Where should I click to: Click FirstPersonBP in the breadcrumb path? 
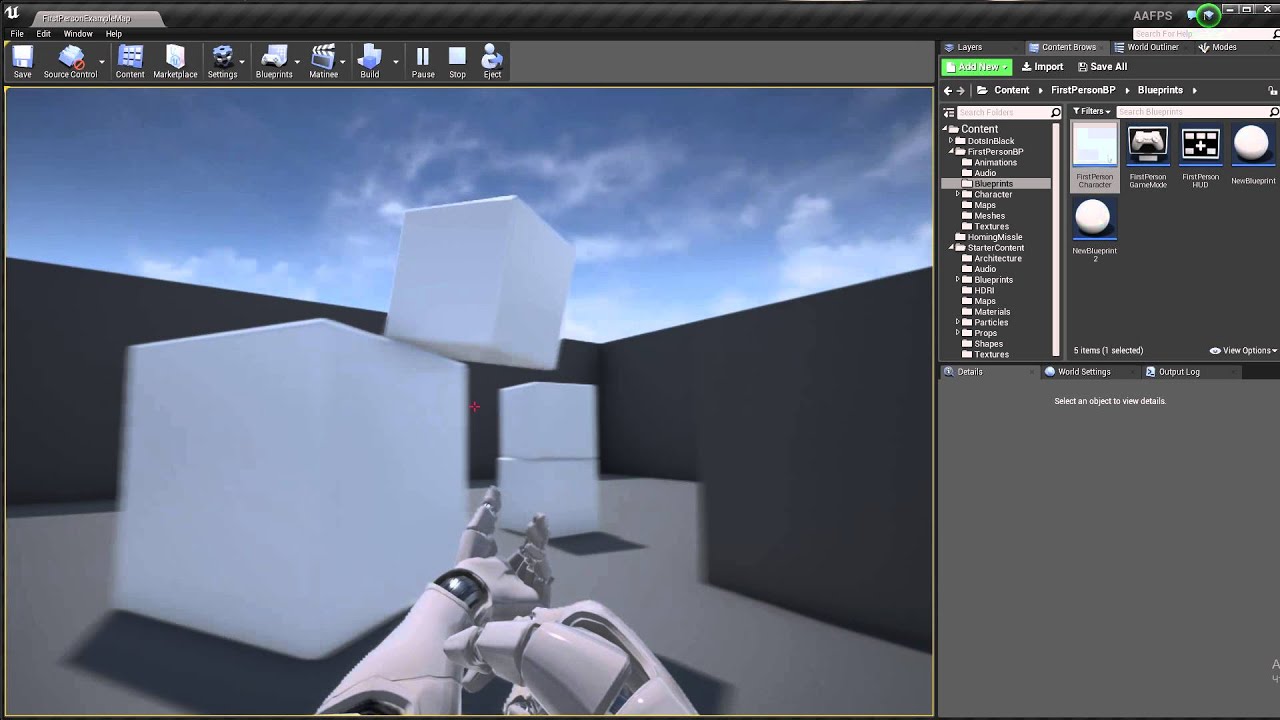click(x=1083, y=90)
